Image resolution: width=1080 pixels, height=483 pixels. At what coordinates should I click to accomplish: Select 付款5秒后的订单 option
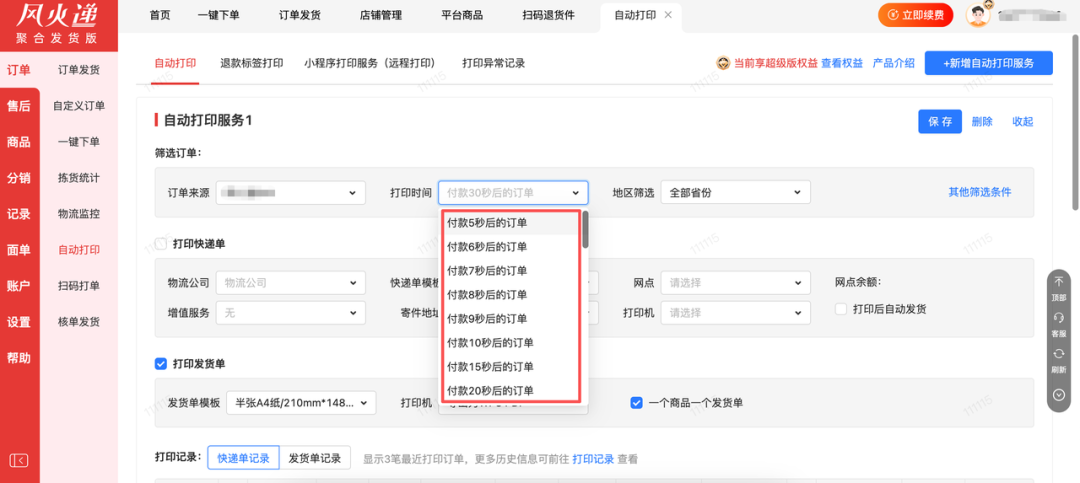510,223
